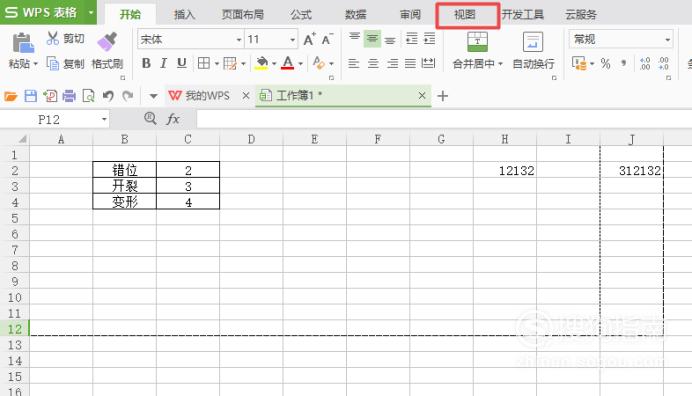Viewport: 692px width, 396px height.
Task: Decrease font size with A- icon
Action: [327, 39]
